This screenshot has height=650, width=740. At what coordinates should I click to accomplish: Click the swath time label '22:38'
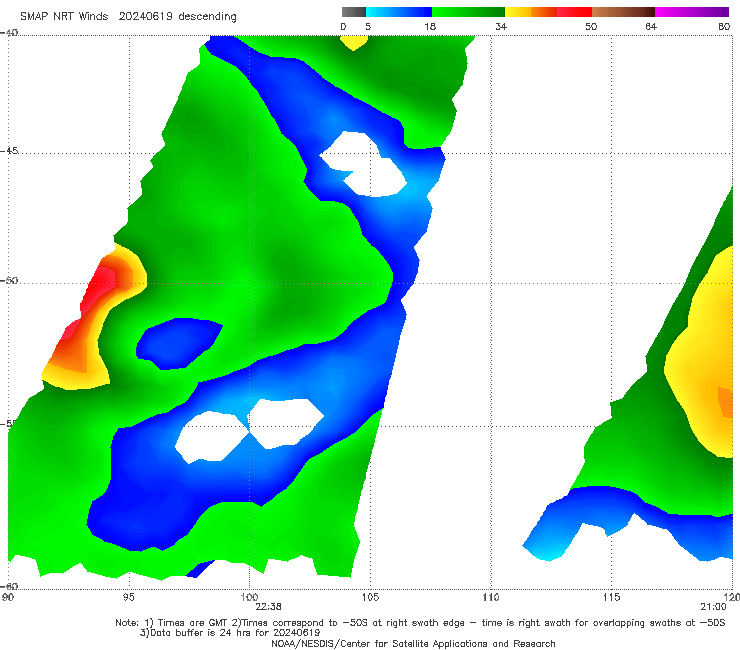click(268, 607)
